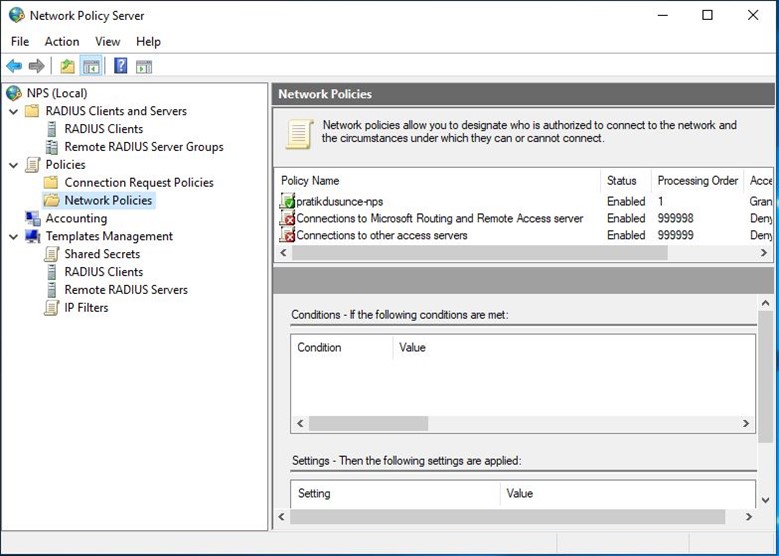
Task: Open the File menu
Action: pos(20,42)
